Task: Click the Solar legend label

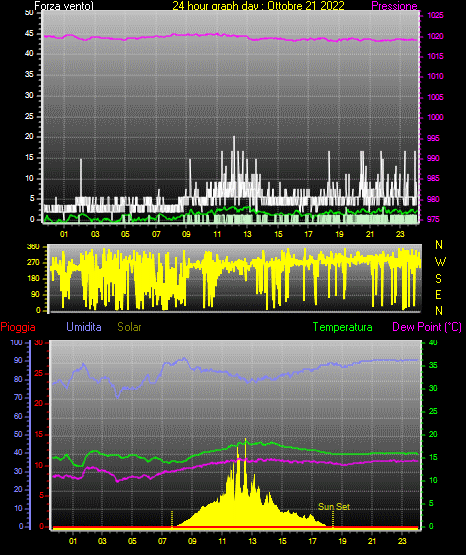Action: 130,327
